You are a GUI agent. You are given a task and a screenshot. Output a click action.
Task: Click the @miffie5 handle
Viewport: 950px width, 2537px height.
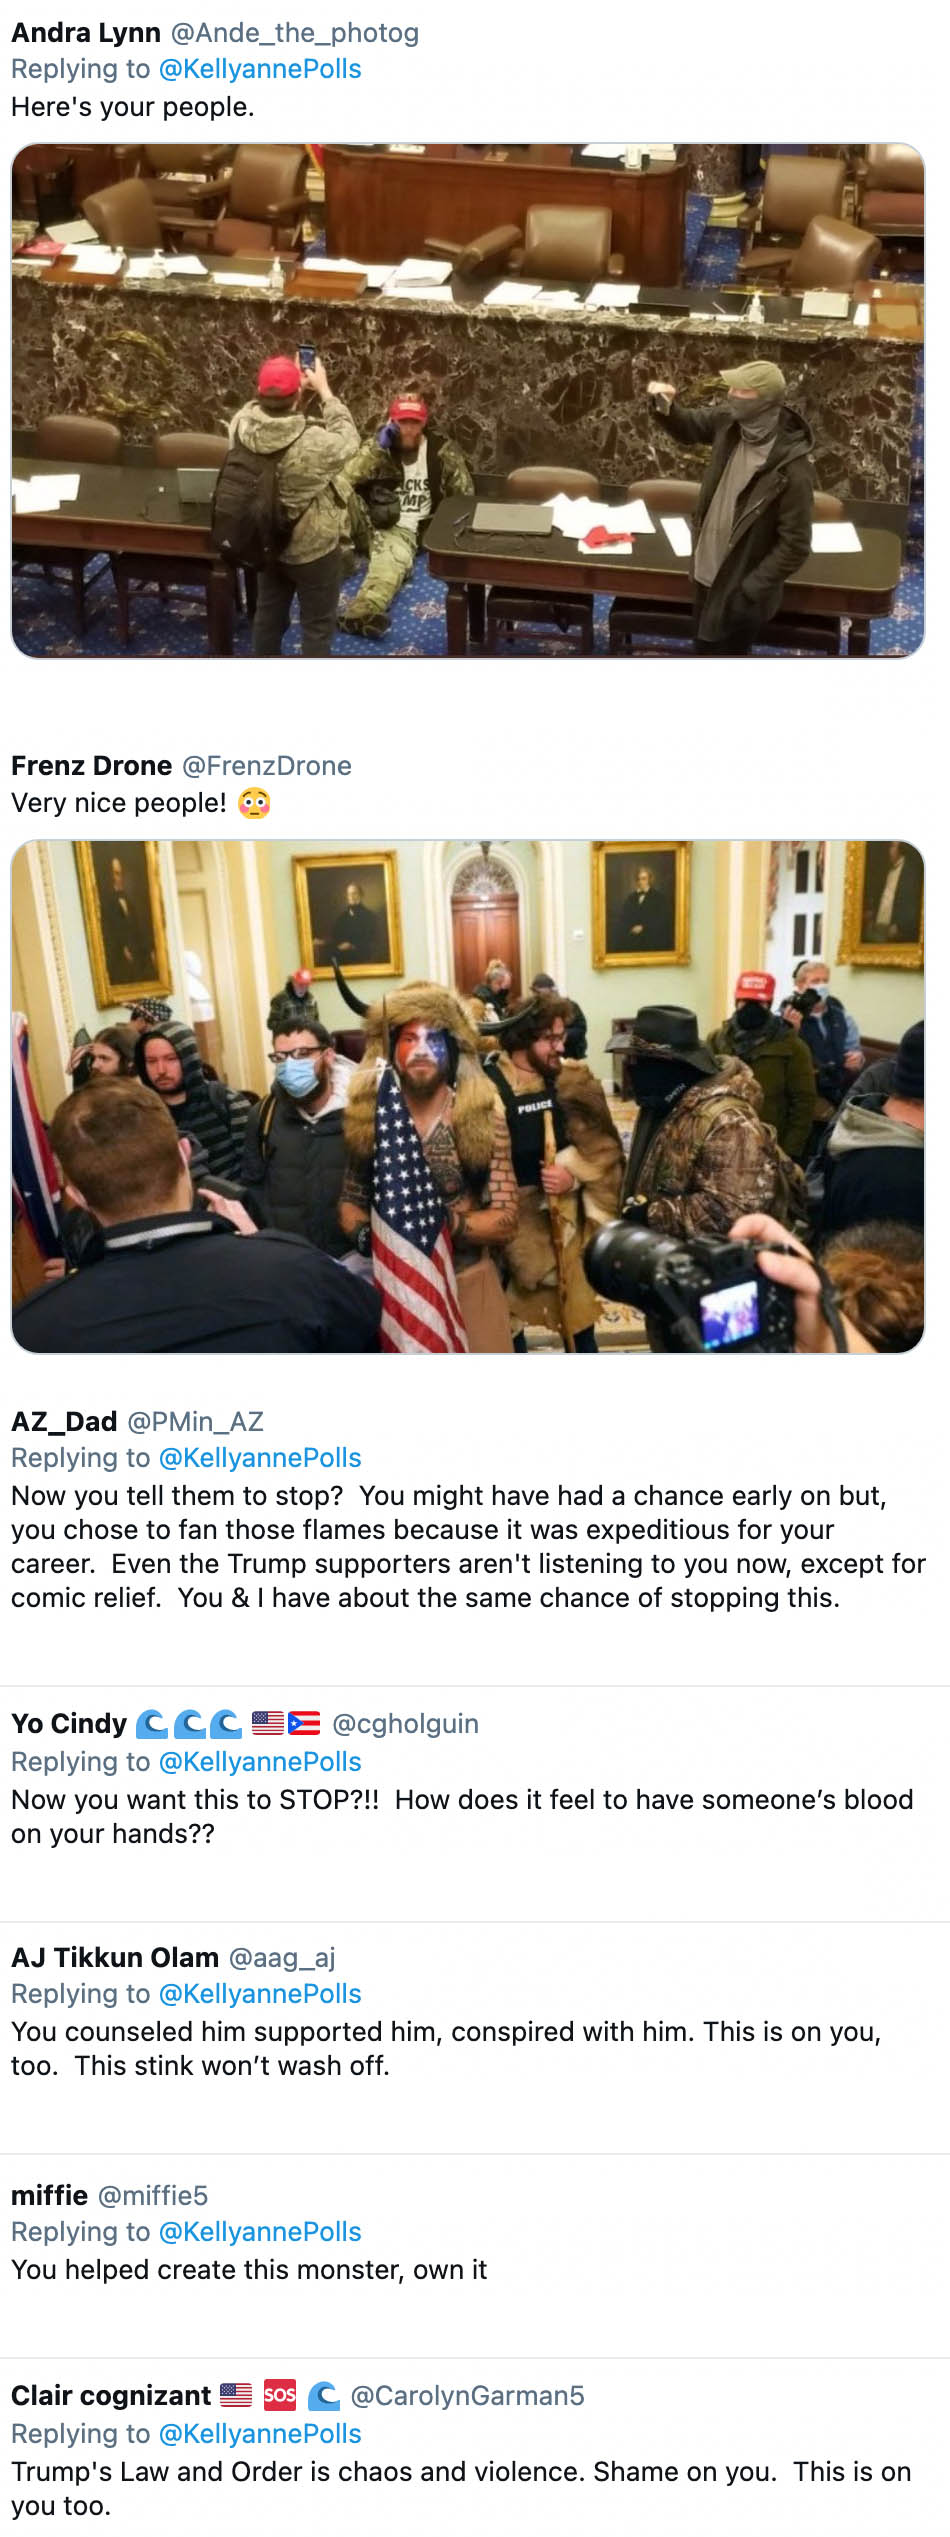point(153,2196)
